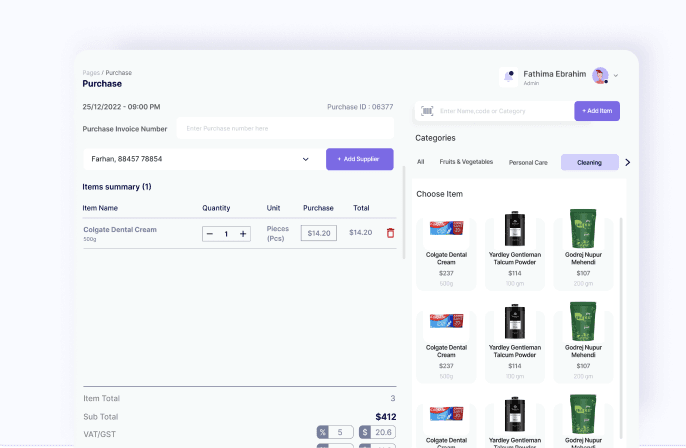Select the Fruits & Vegetables category

pos(466,162)
